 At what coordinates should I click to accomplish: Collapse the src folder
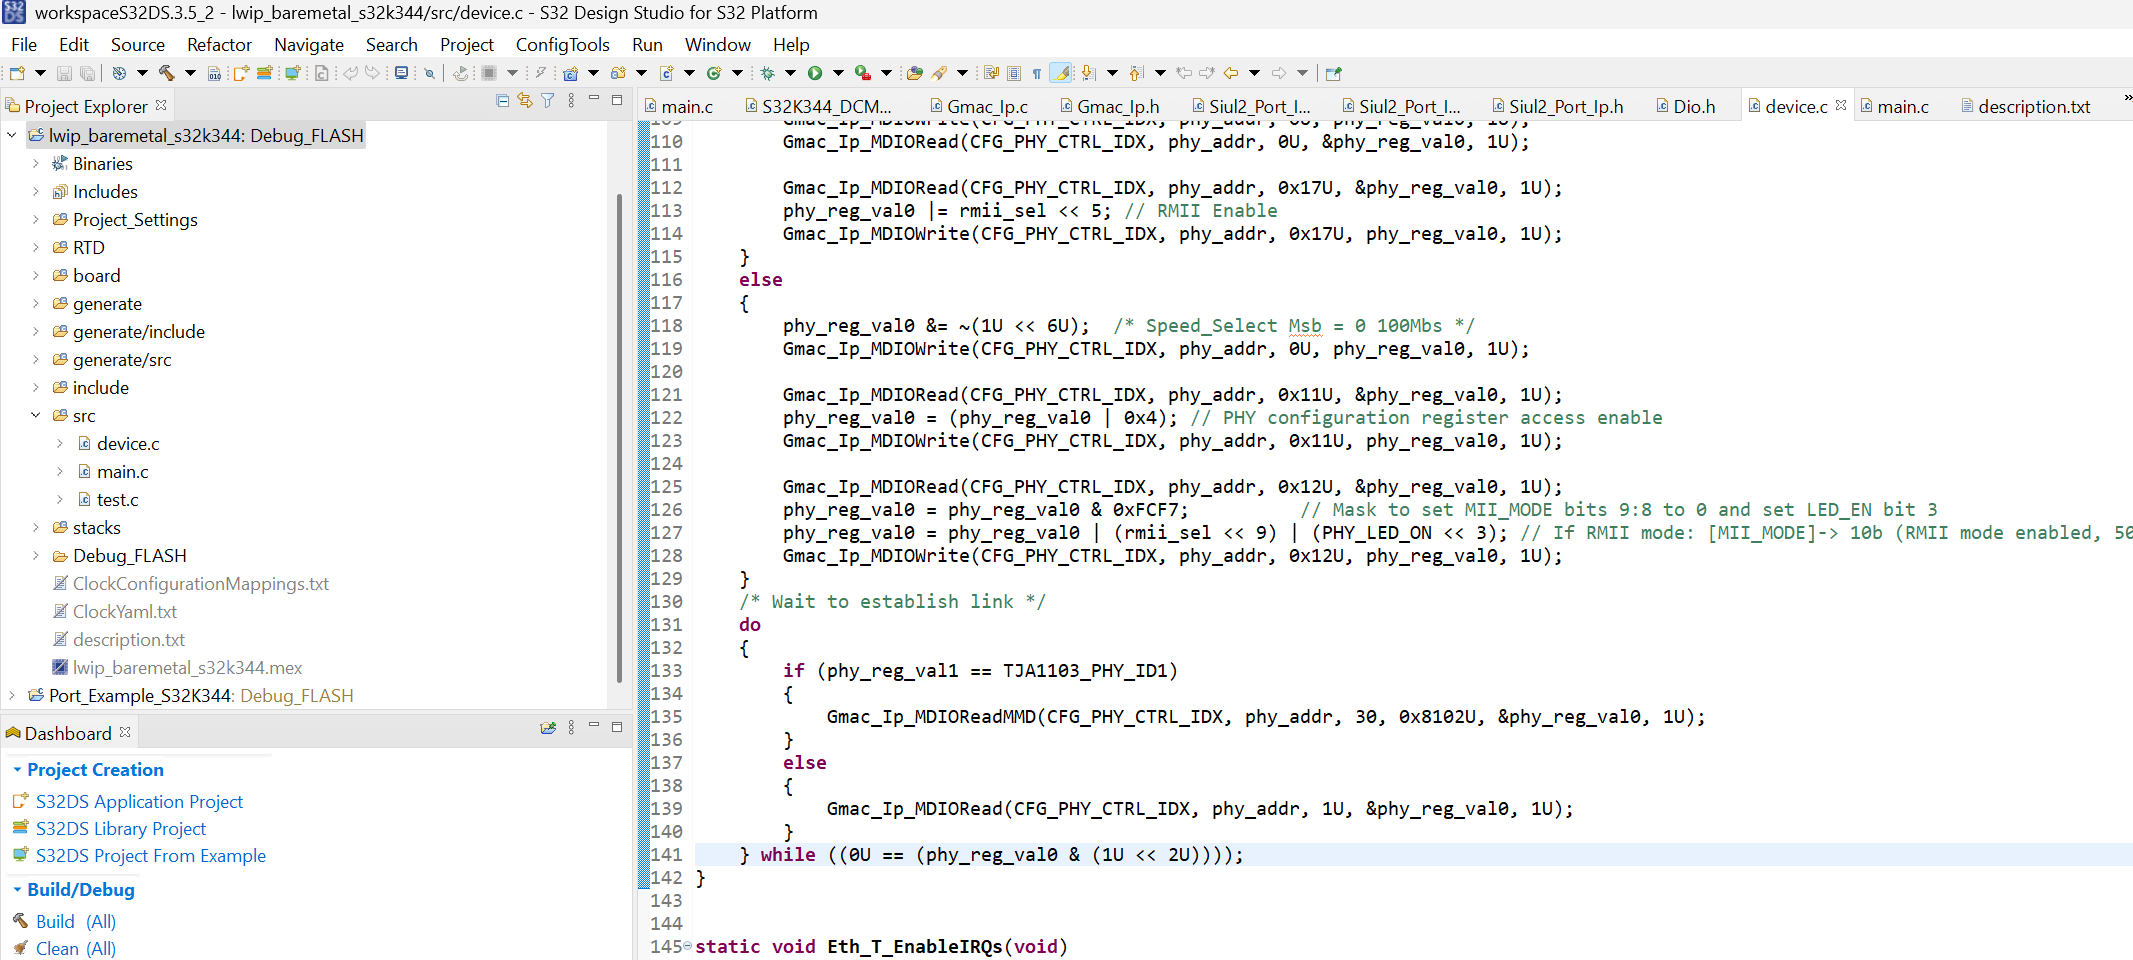click(36, 415)
